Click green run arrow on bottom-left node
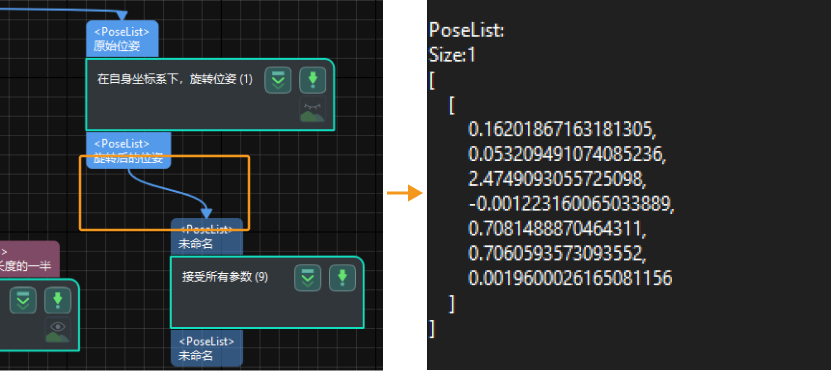831x371 pixels. point(58,301)
